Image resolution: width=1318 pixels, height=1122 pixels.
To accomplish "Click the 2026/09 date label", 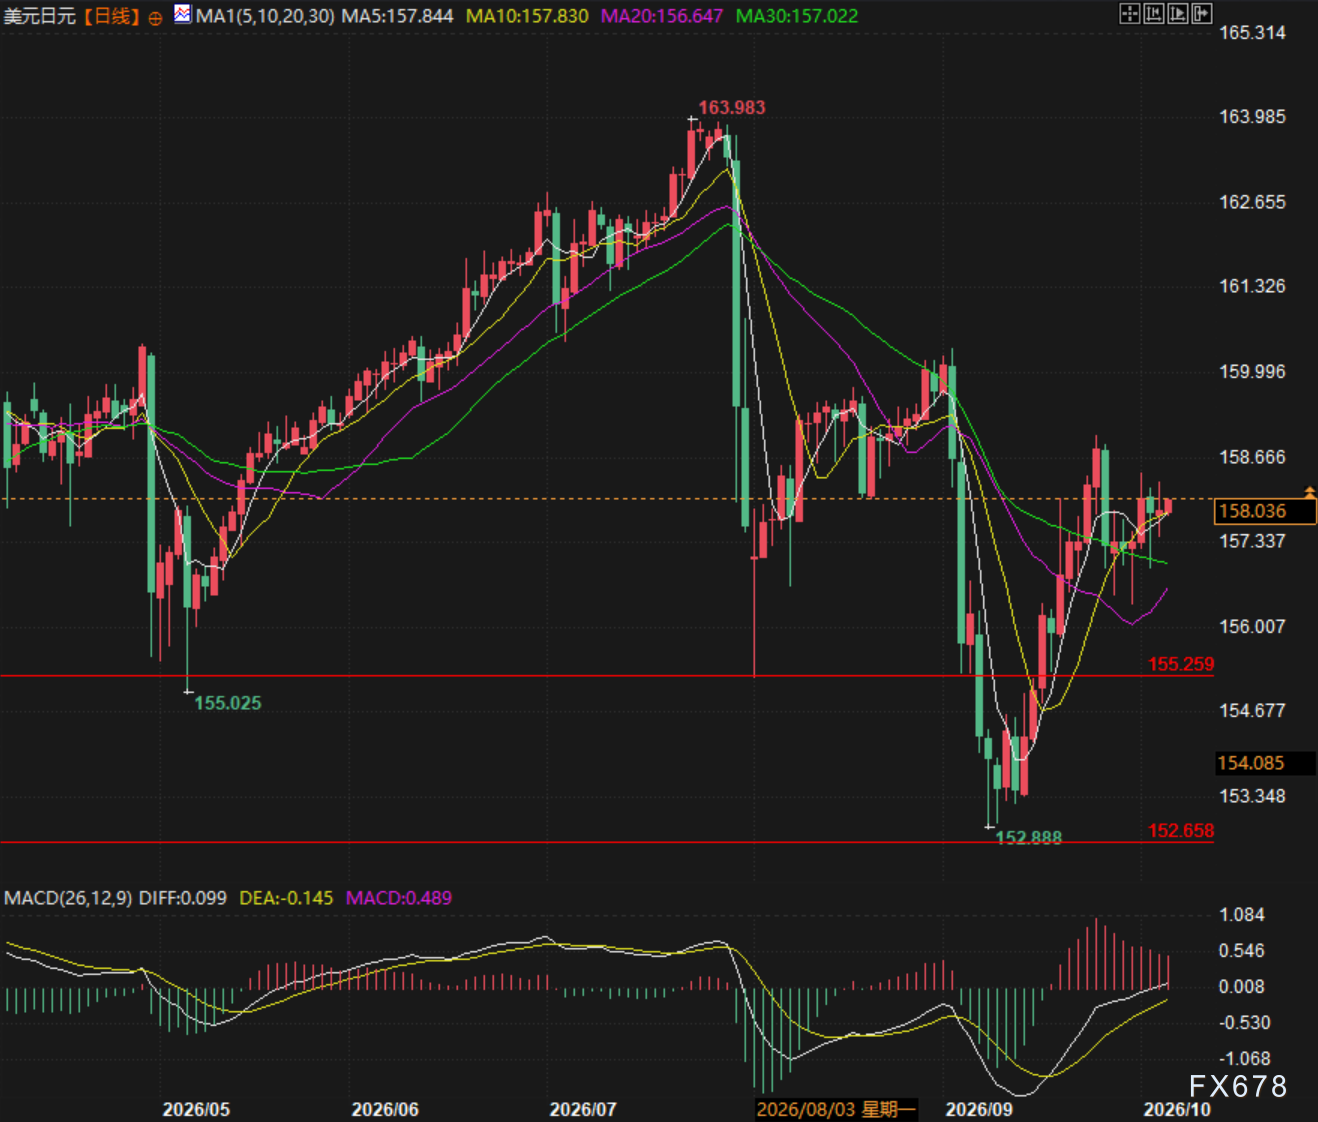I will click(x=979, y=1109).
